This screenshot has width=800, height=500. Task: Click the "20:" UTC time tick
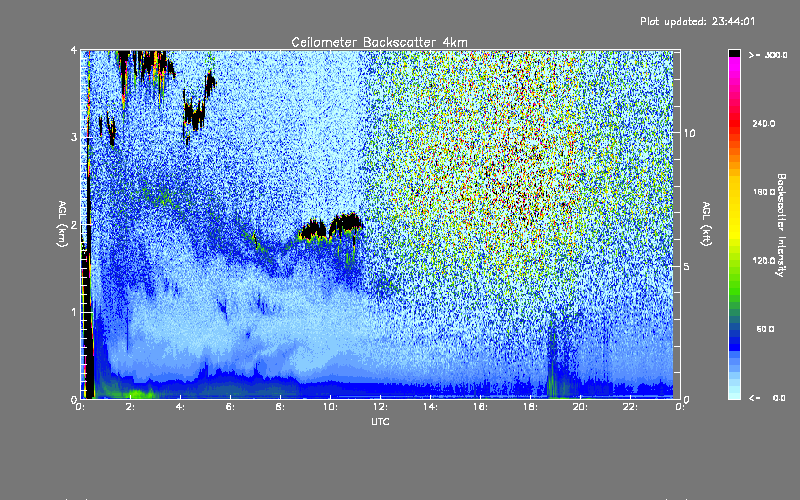point(581,407)
